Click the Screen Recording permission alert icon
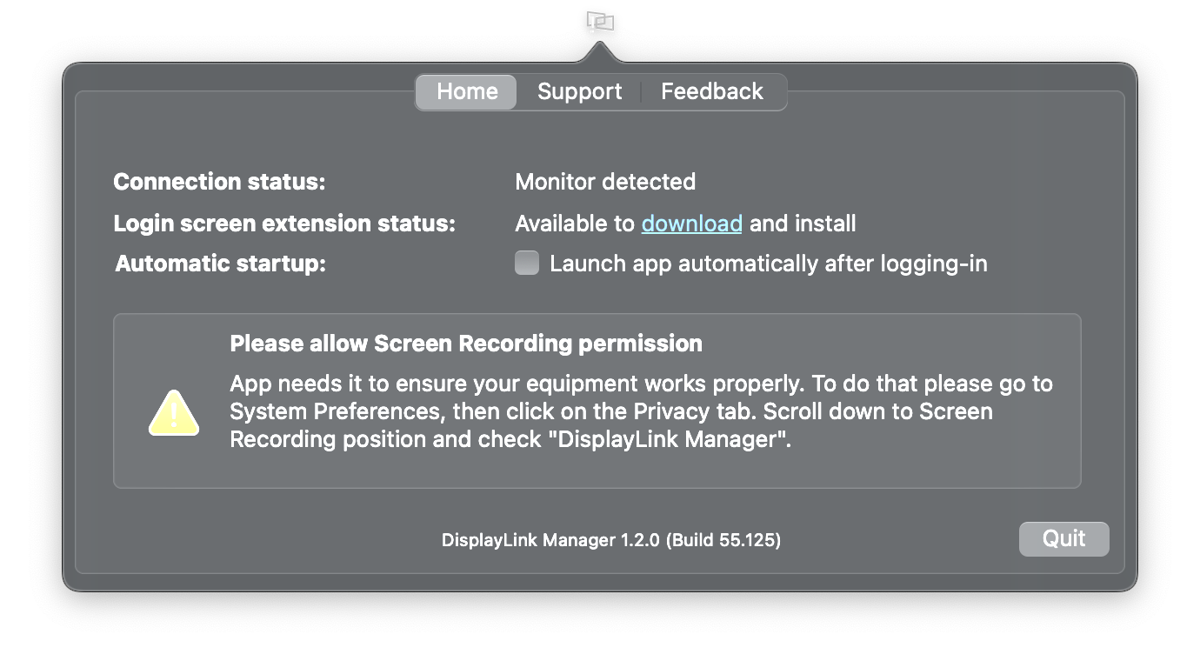The width and height of the screenshot is (1200, 661). point(173,413)
